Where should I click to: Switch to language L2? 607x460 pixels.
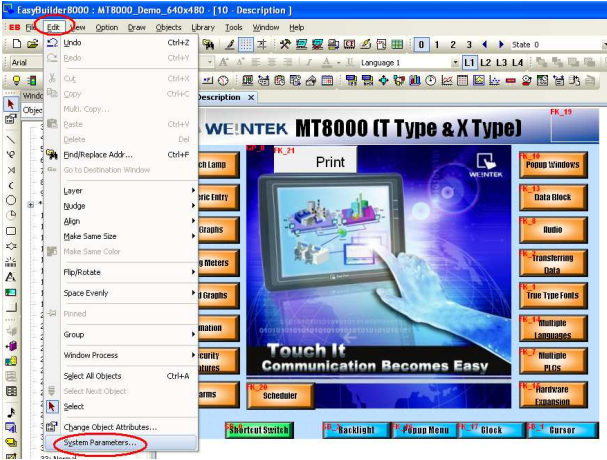[485, 62]
